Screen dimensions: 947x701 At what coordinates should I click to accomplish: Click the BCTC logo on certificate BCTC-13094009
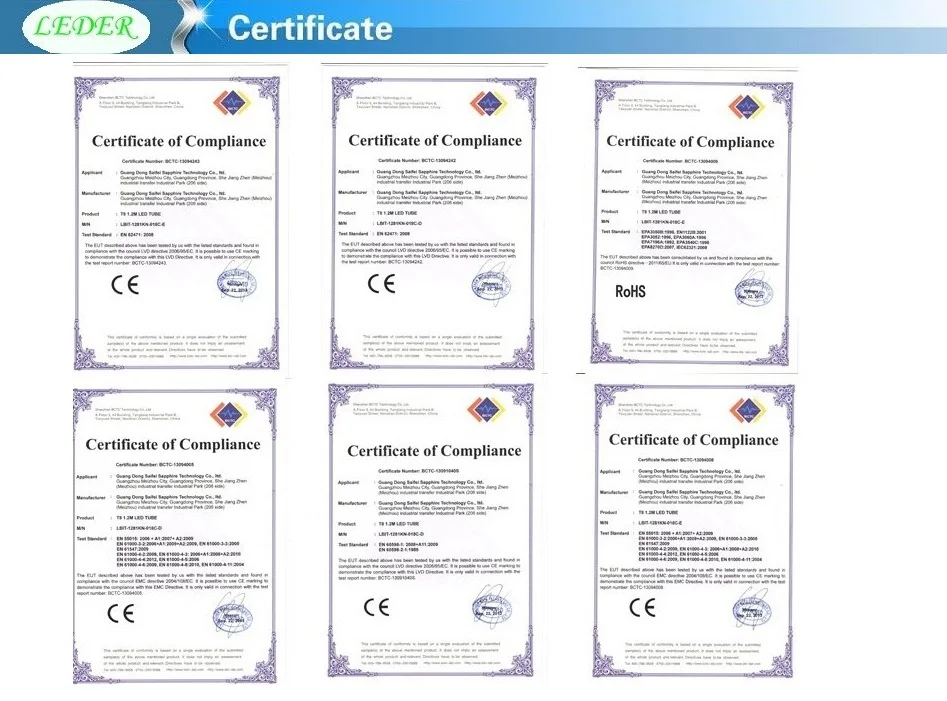point(747,107)
